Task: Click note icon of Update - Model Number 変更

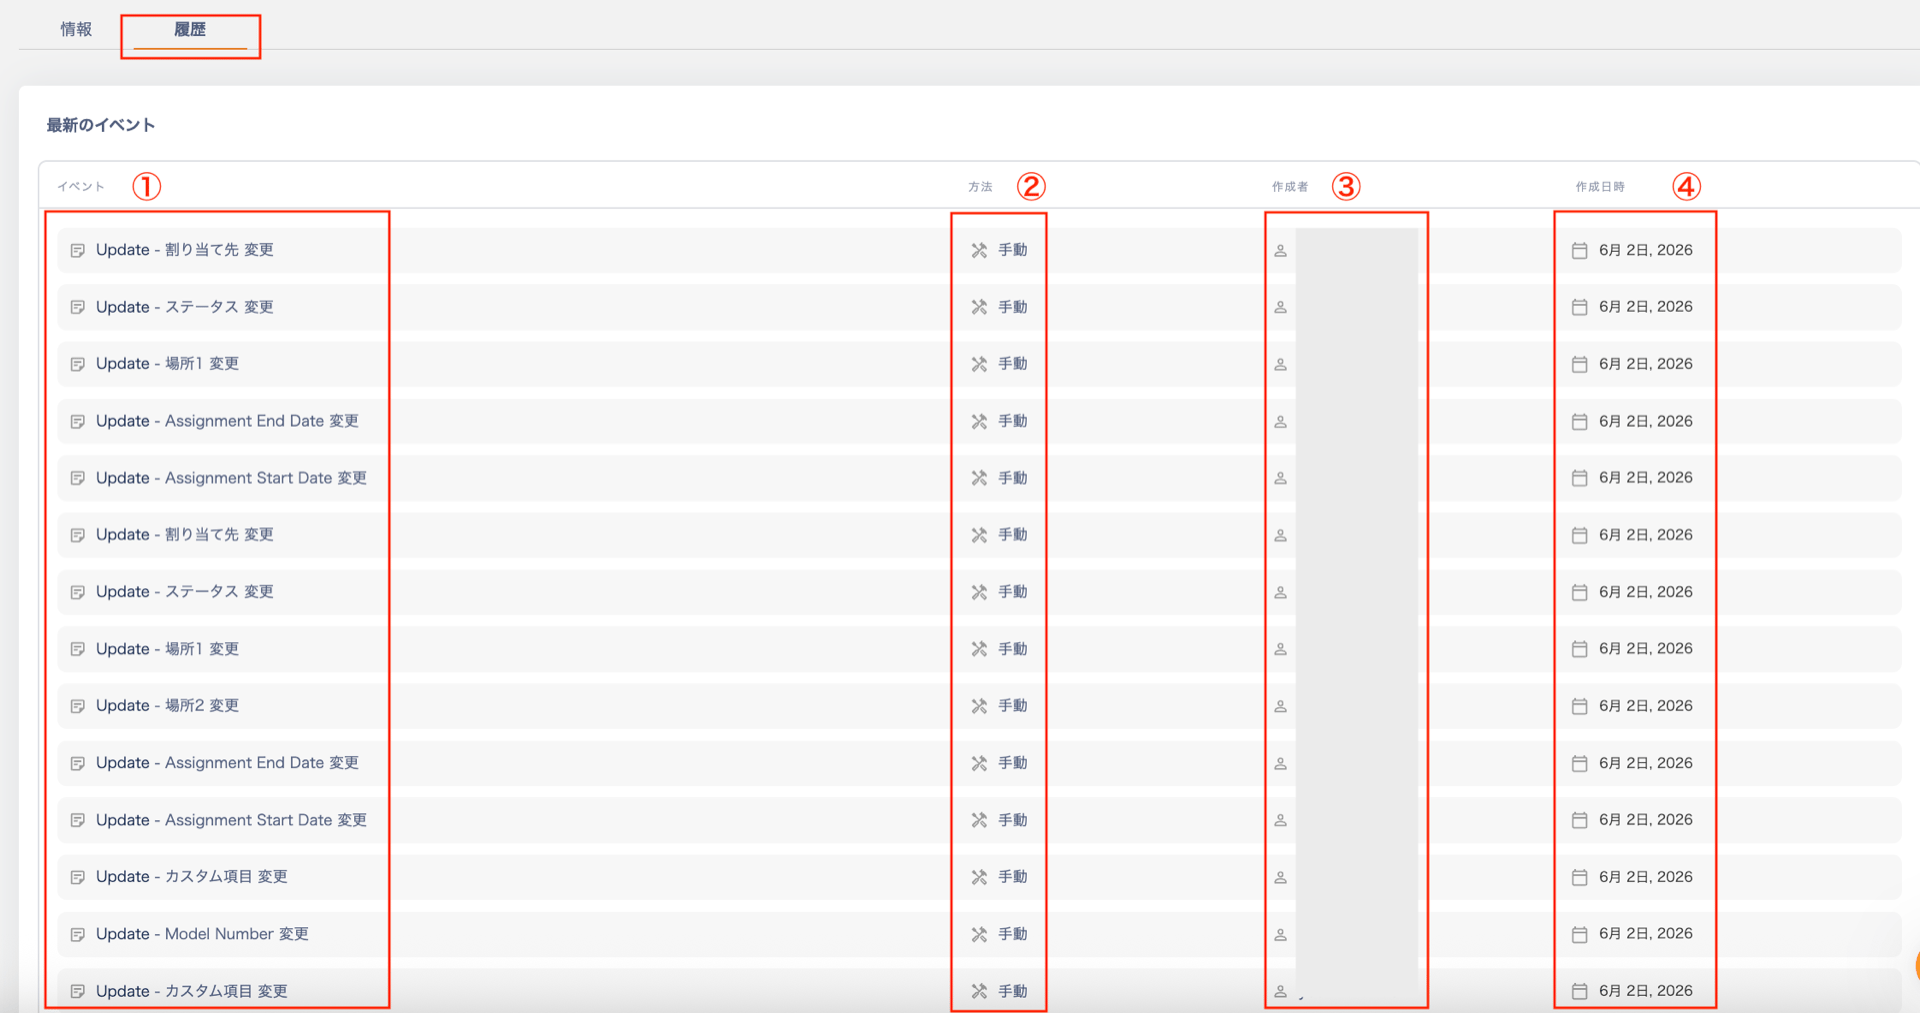Action: pos(77,934)
